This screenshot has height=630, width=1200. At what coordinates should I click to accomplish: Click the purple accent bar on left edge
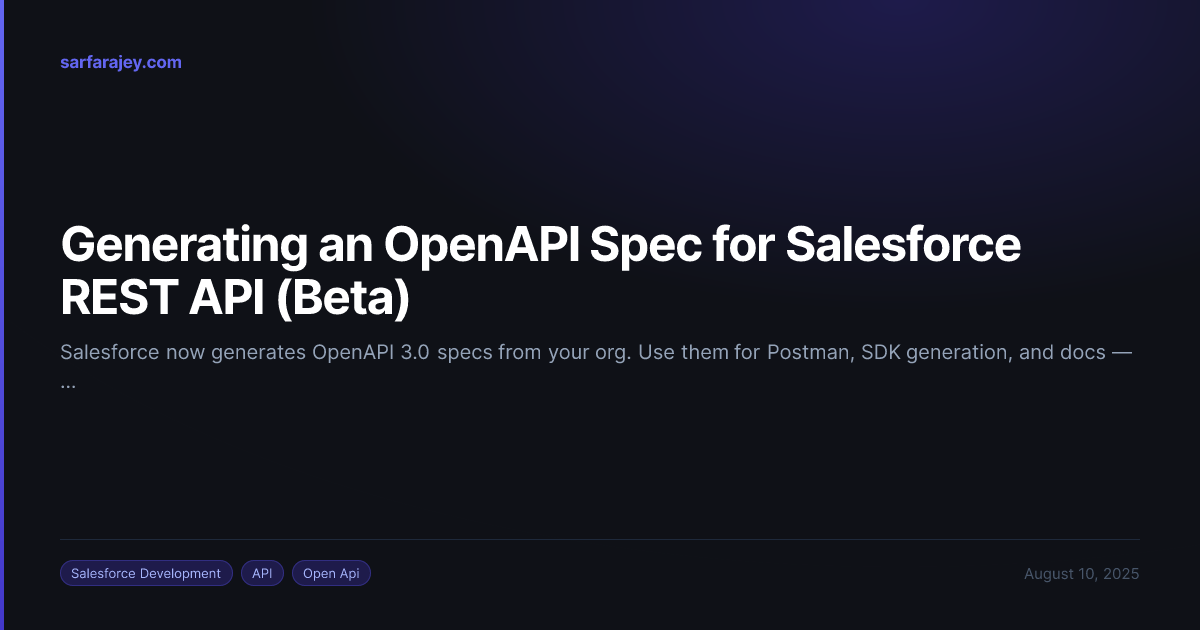coord(2,315)
